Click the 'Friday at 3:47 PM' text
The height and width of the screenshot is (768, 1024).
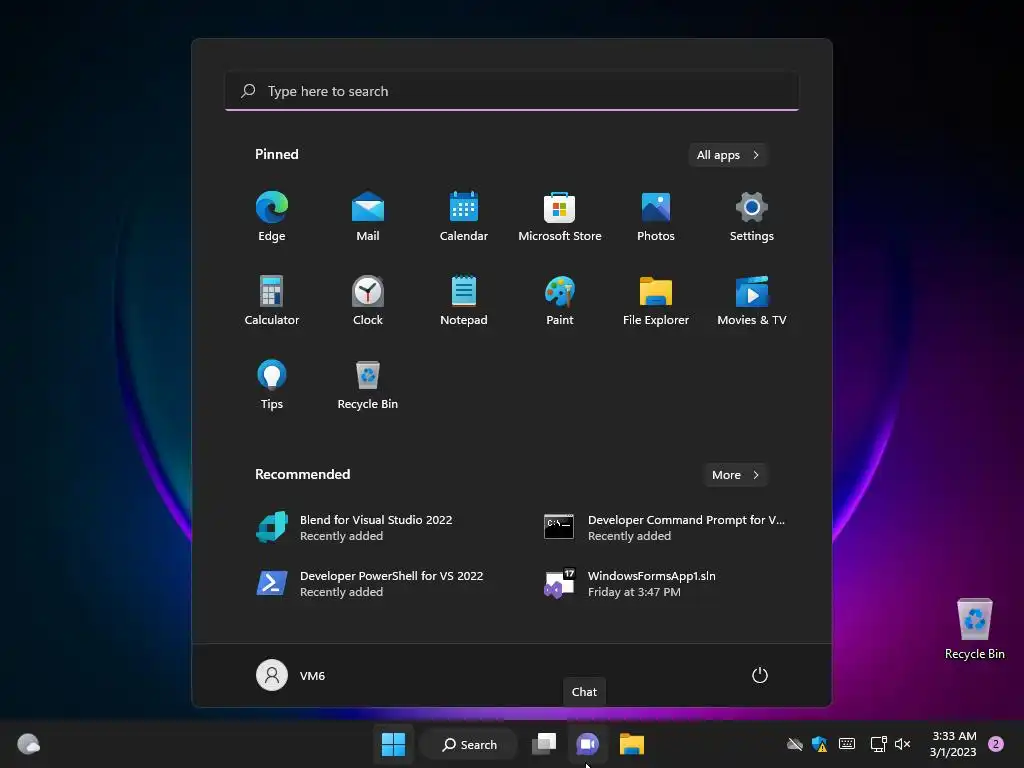coord(634,592)
